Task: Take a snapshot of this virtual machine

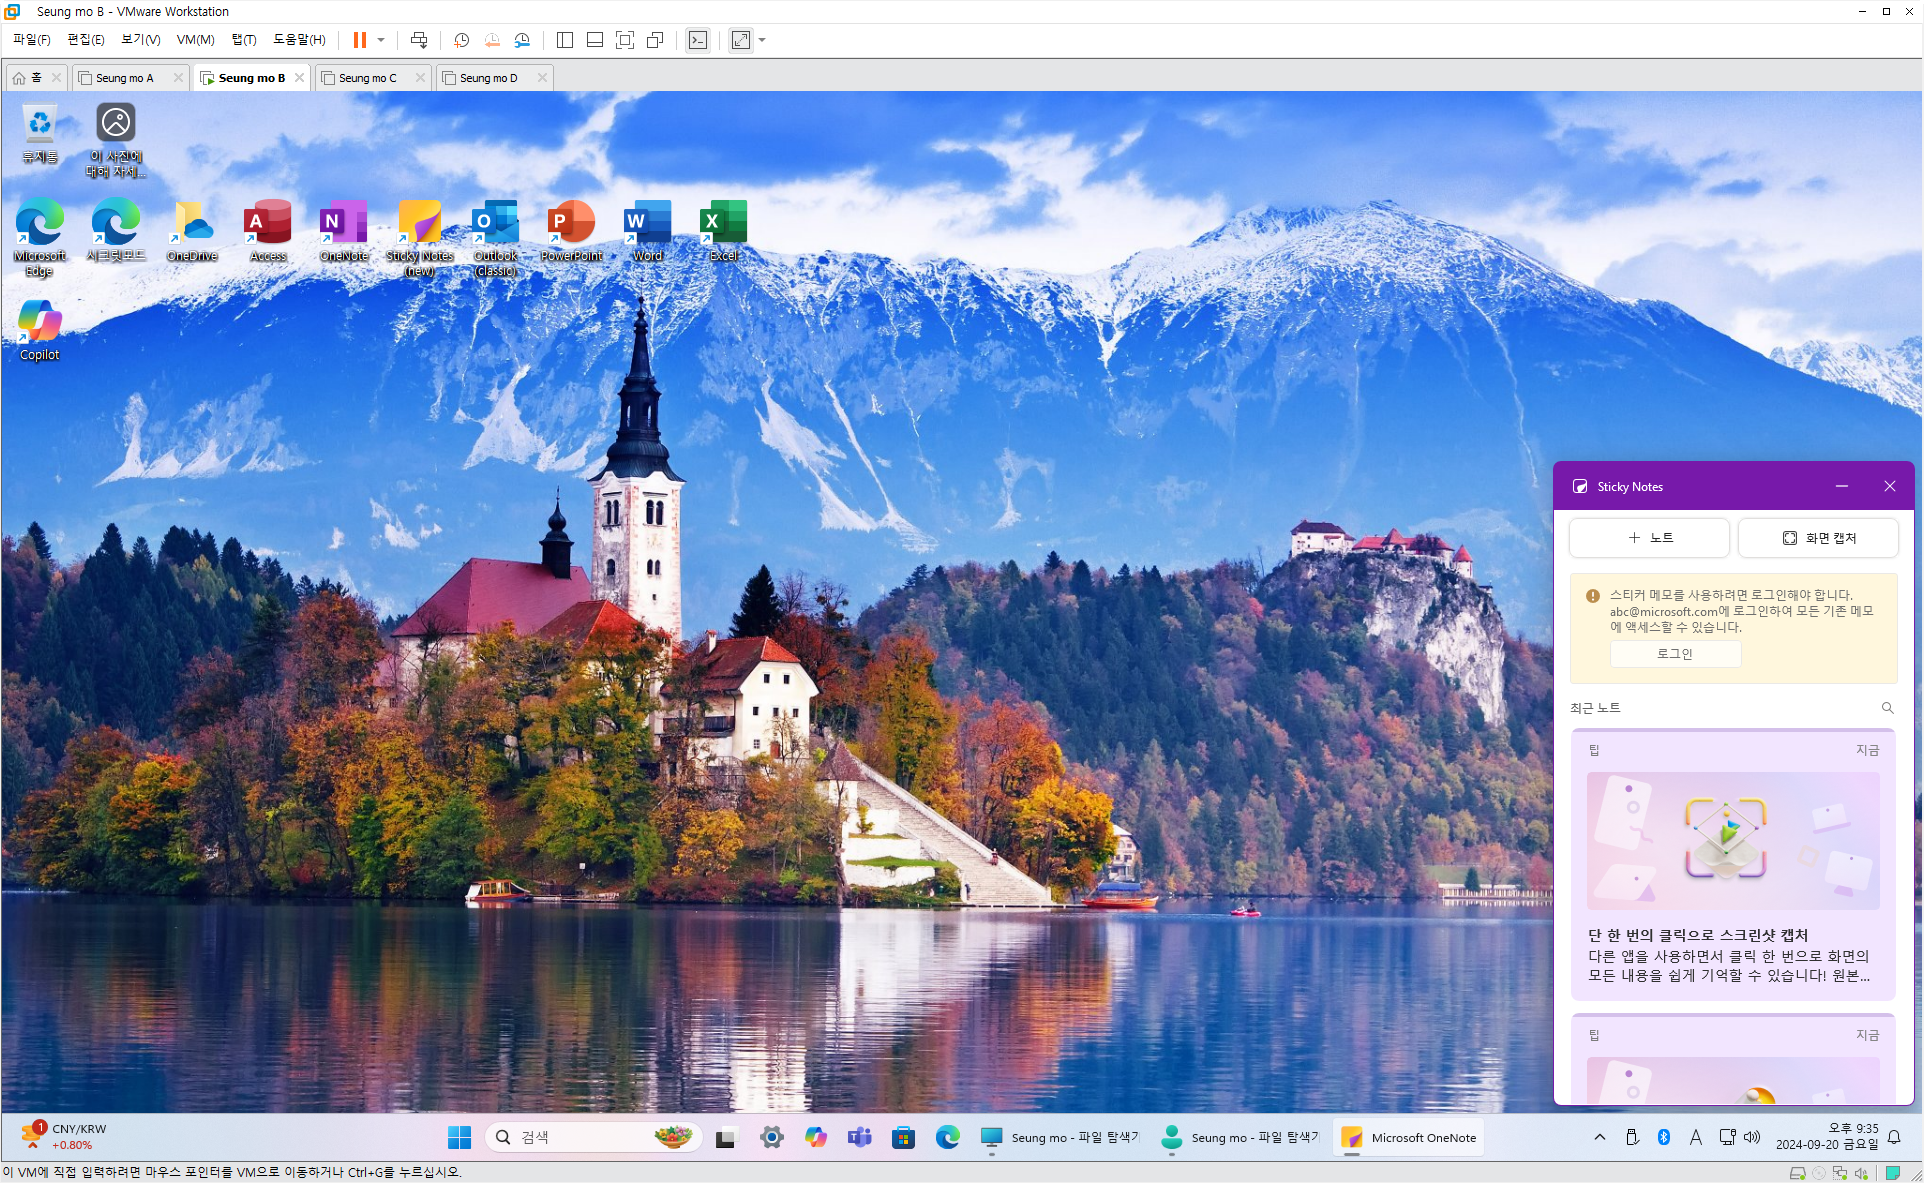Action: click(x=461, y=40)
